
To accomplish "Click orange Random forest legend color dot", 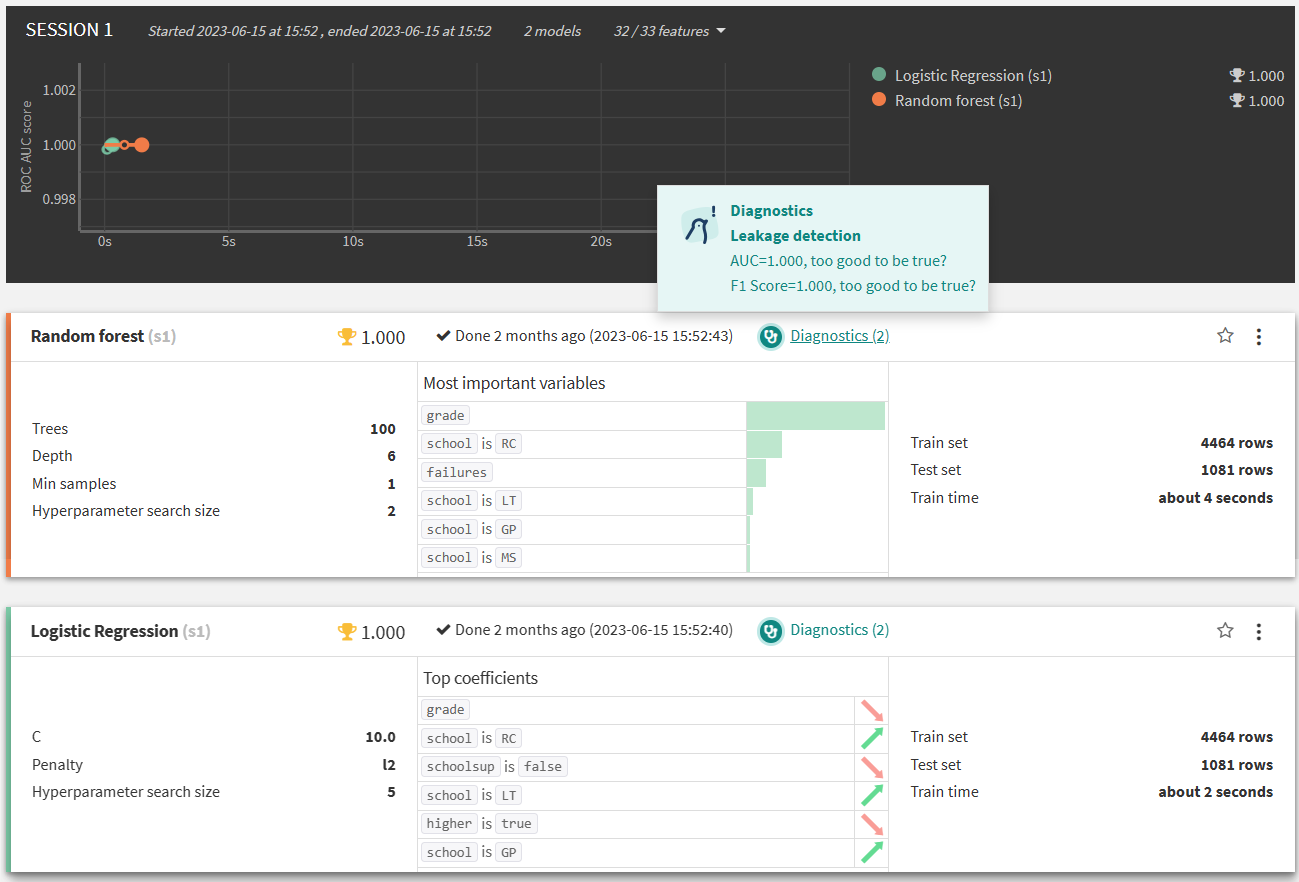I will [879, 100].
